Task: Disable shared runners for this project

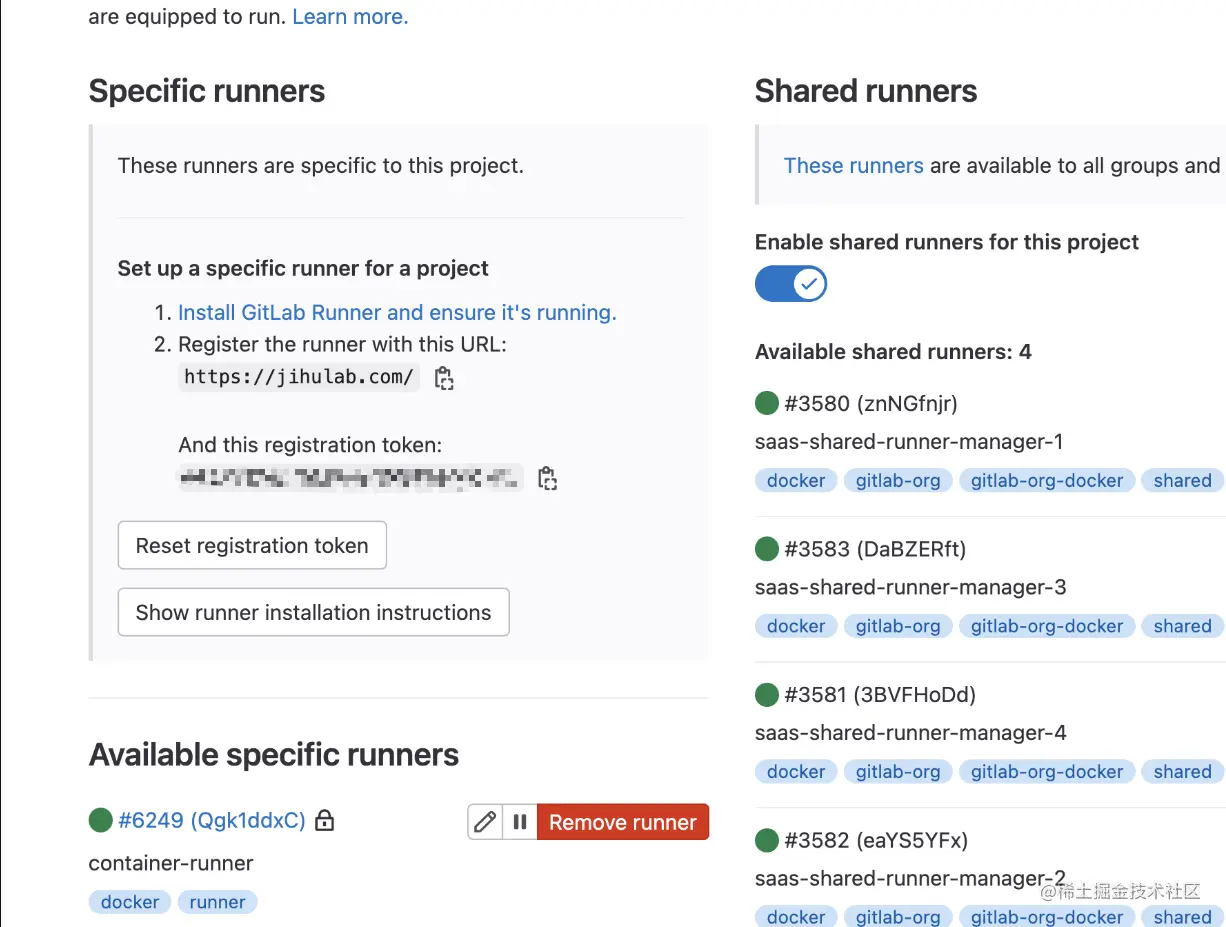Action: (x=791, y=284)
